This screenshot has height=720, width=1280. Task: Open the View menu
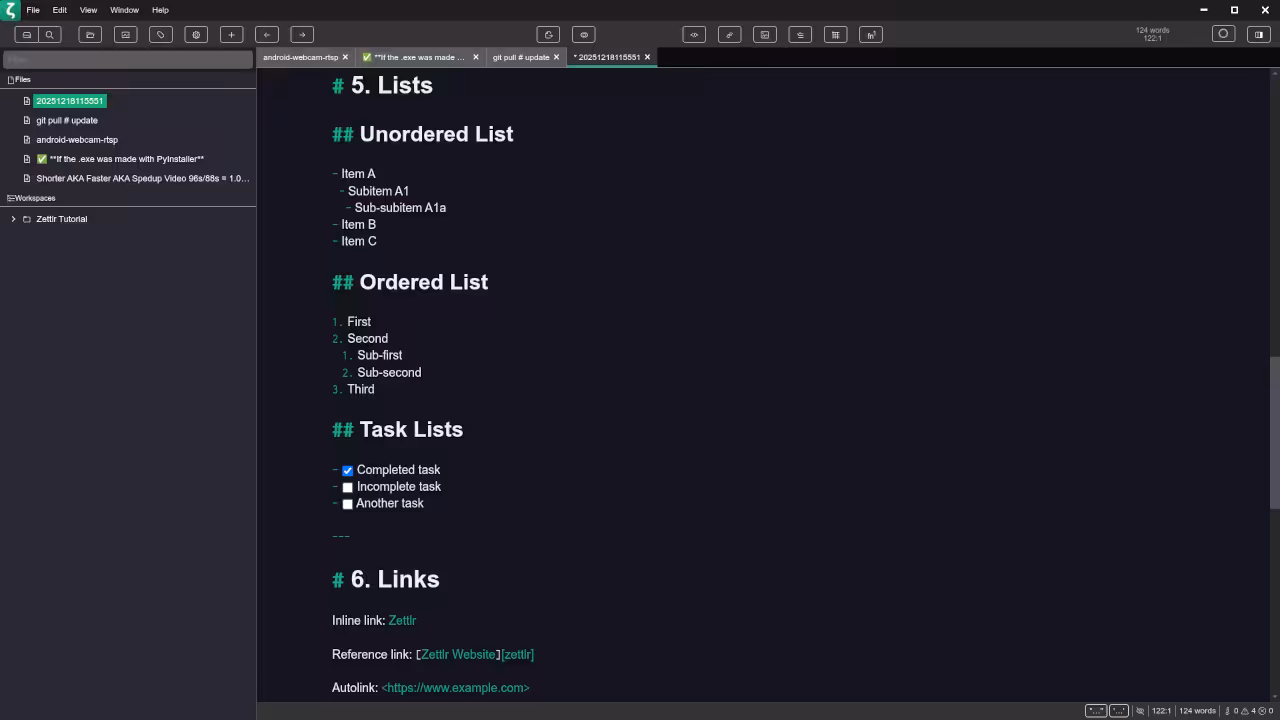[88, 10]
